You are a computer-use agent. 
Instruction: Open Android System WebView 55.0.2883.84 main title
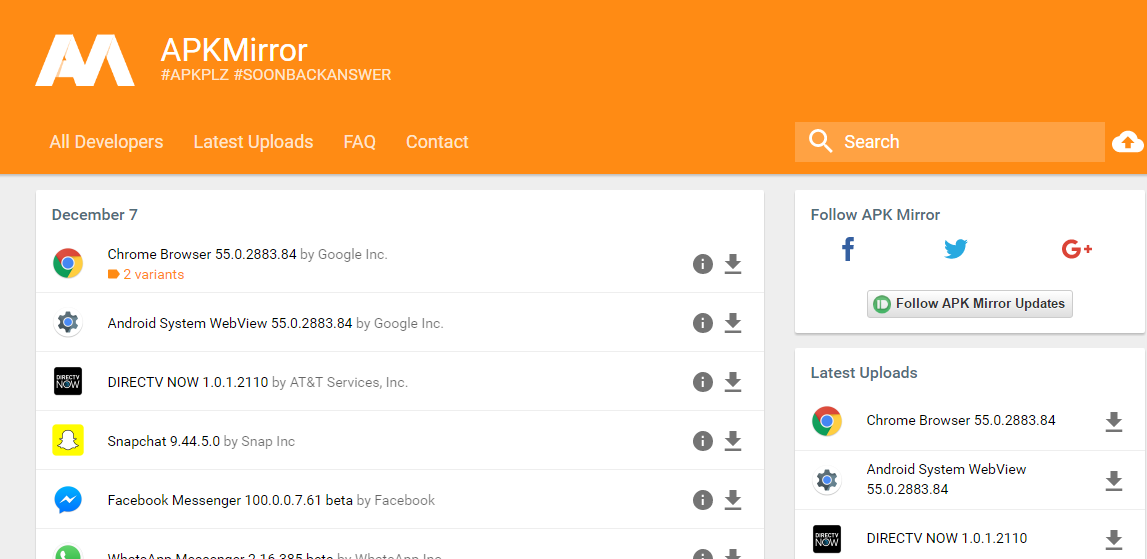click(x=230, y=323)
